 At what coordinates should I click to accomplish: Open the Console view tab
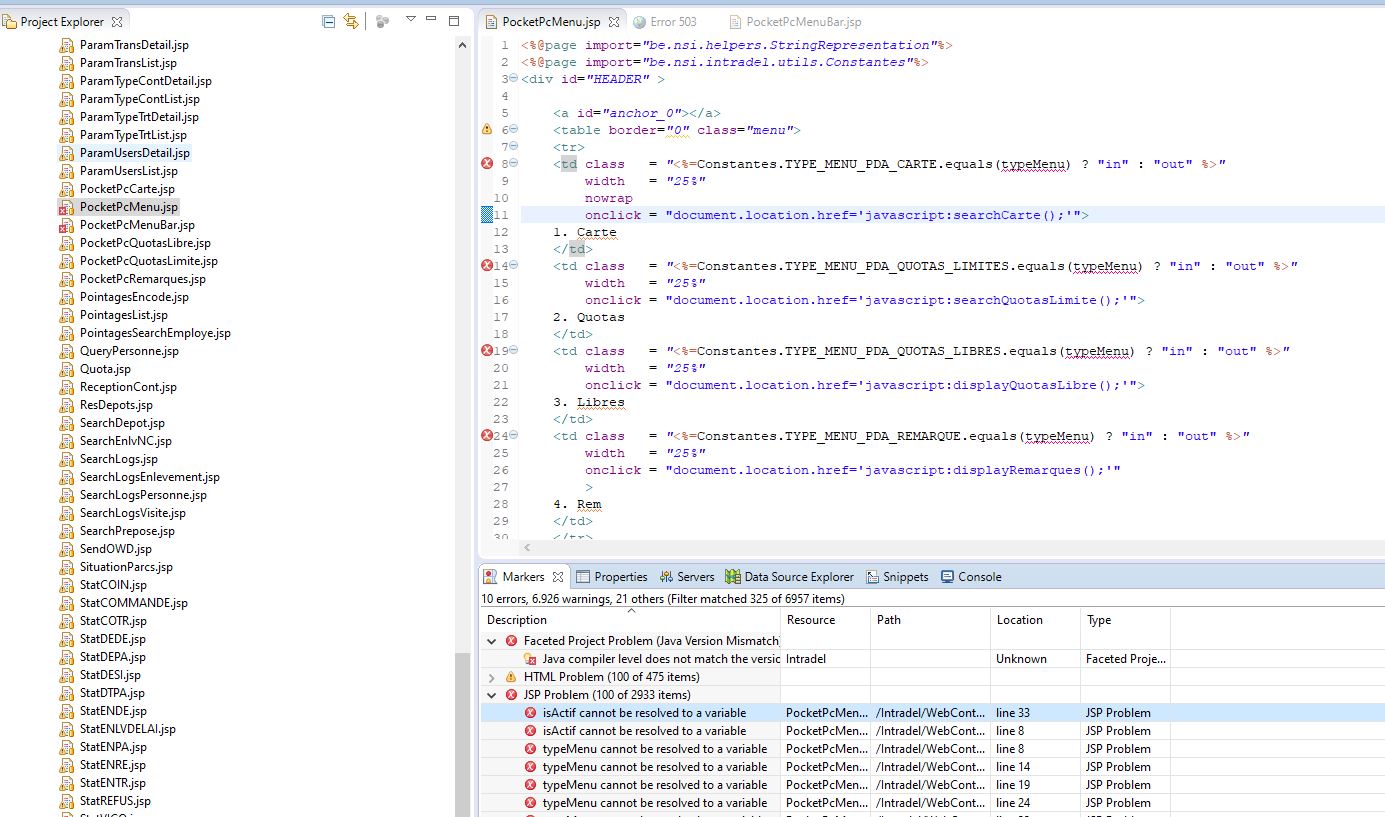[970, 577]
